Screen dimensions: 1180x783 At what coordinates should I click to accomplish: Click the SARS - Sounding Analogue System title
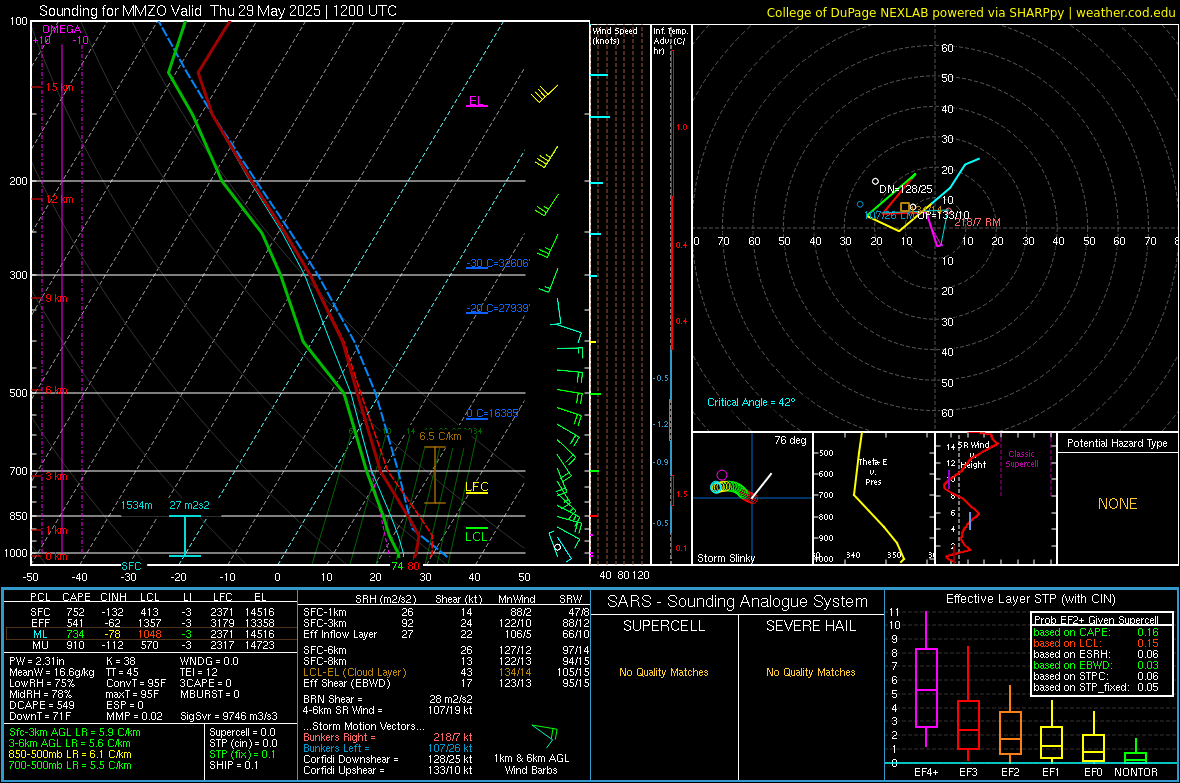tap(738, 602)
